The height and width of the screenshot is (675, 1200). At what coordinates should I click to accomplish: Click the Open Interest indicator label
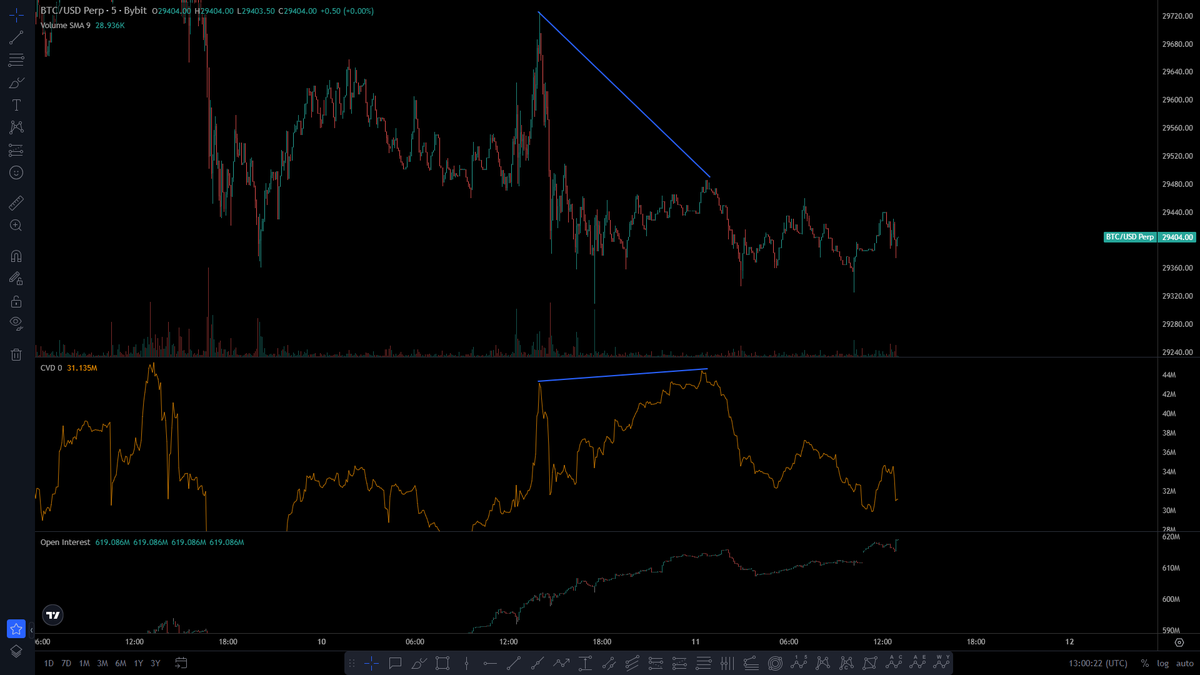[x=65, y=542]
